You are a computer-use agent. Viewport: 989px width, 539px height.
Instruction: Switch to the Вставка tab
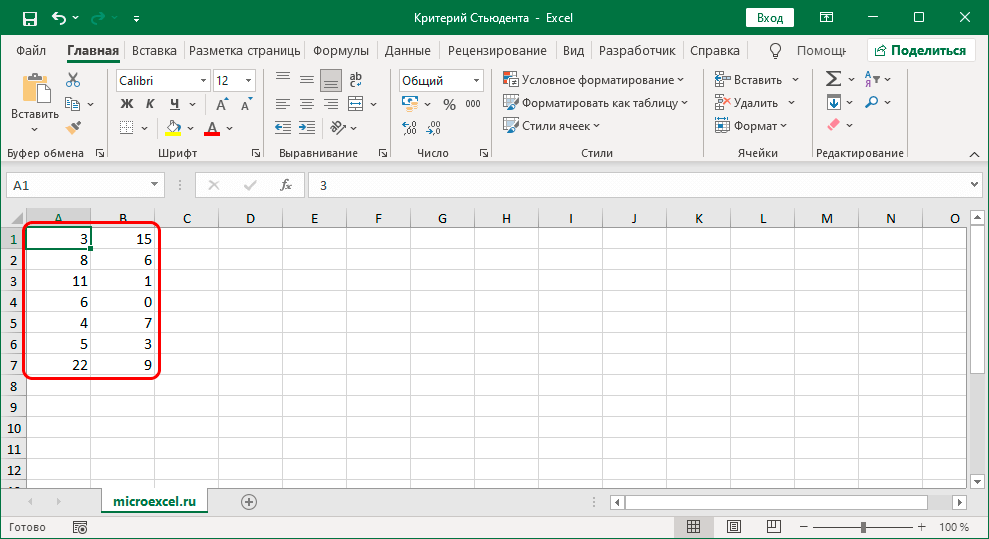pyautogui.click(x=154, y=50)
